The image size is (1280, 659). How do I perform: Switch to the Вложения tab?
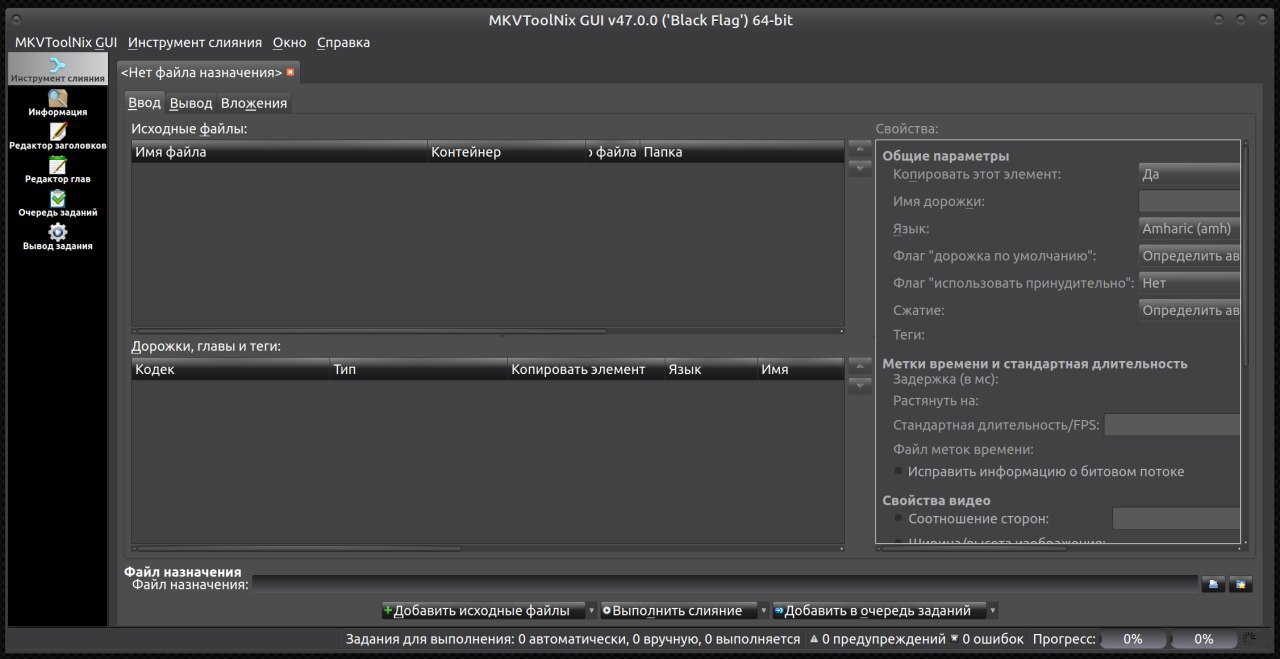click(254, 103)
